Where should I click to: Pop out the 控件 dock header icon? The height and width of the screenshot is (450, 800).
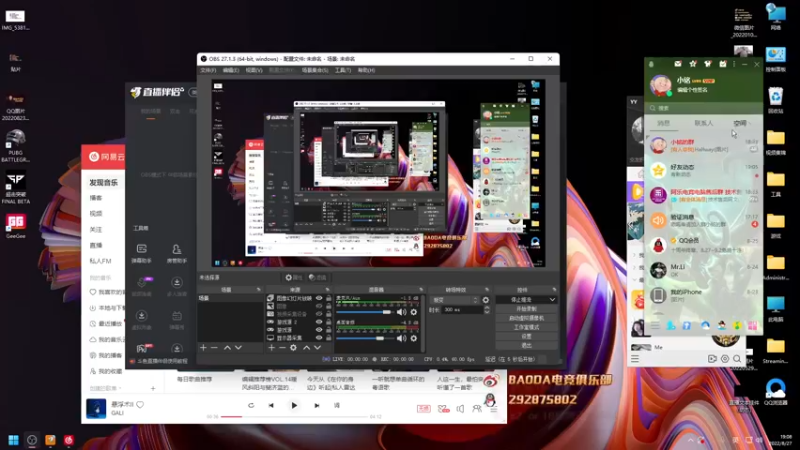[554, 290]
